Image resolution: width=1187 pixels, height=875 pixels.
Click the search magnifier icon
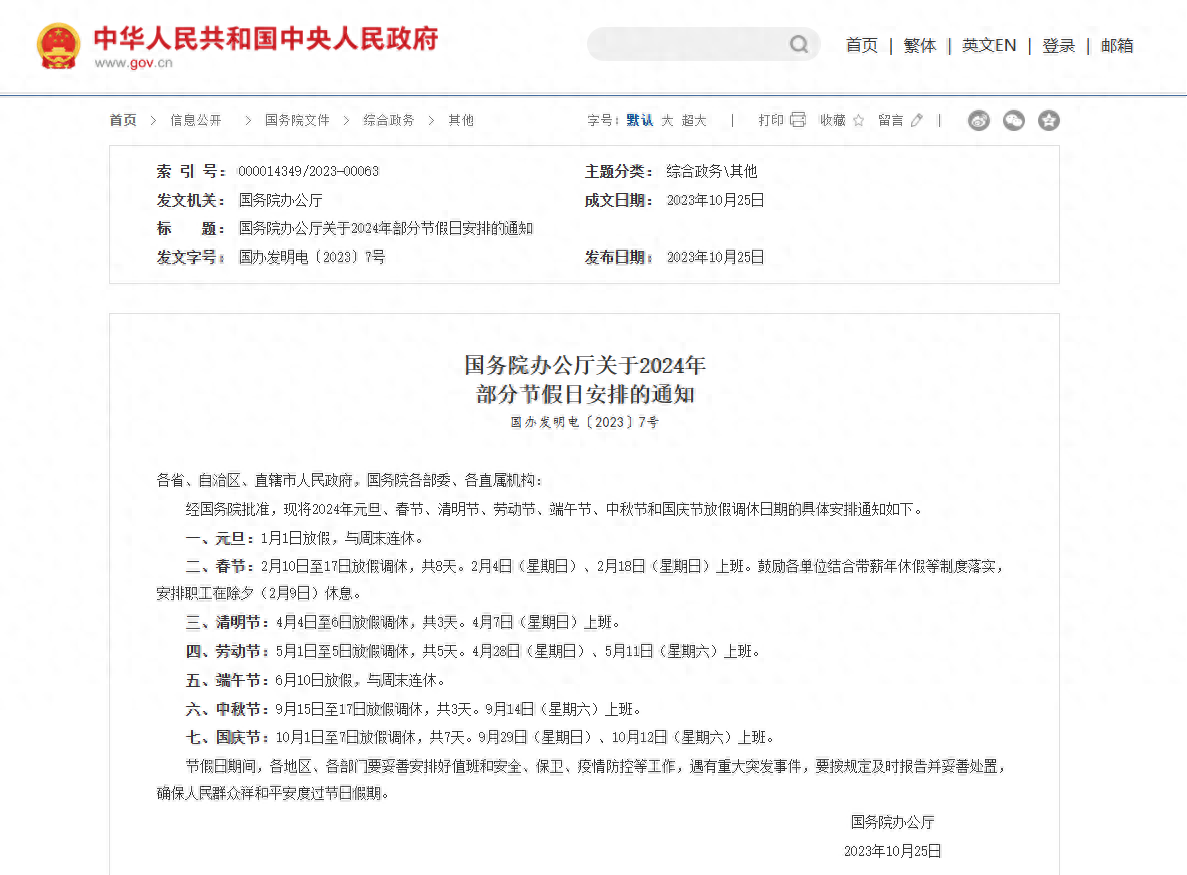[x=799, y=44]
